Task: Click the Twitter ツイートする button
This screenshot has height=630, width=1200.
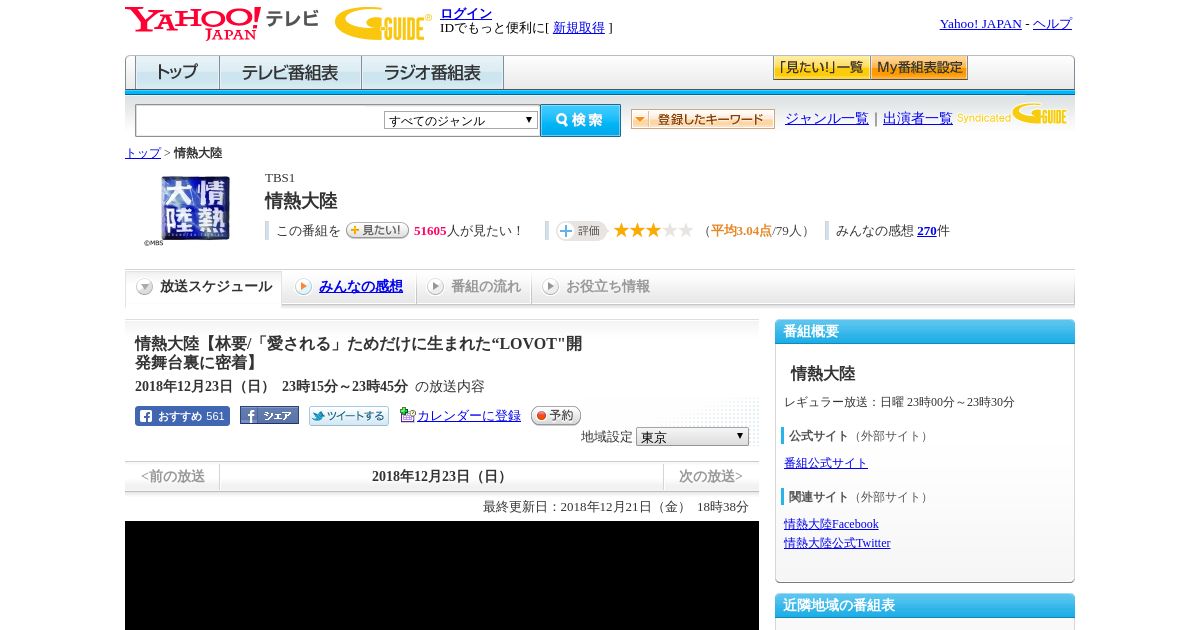Action: click(x=348, y=416)
